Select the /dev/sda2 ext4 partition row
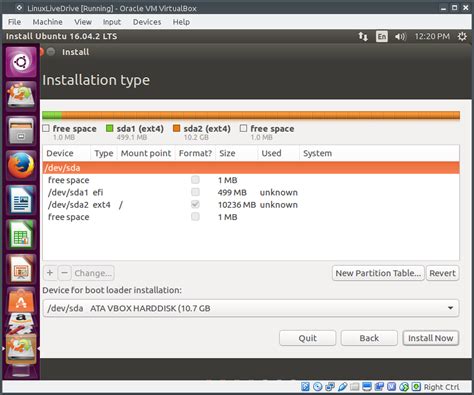Image resolution: width=474 pixels, height=395 pixels. click(x=251, y=205)
